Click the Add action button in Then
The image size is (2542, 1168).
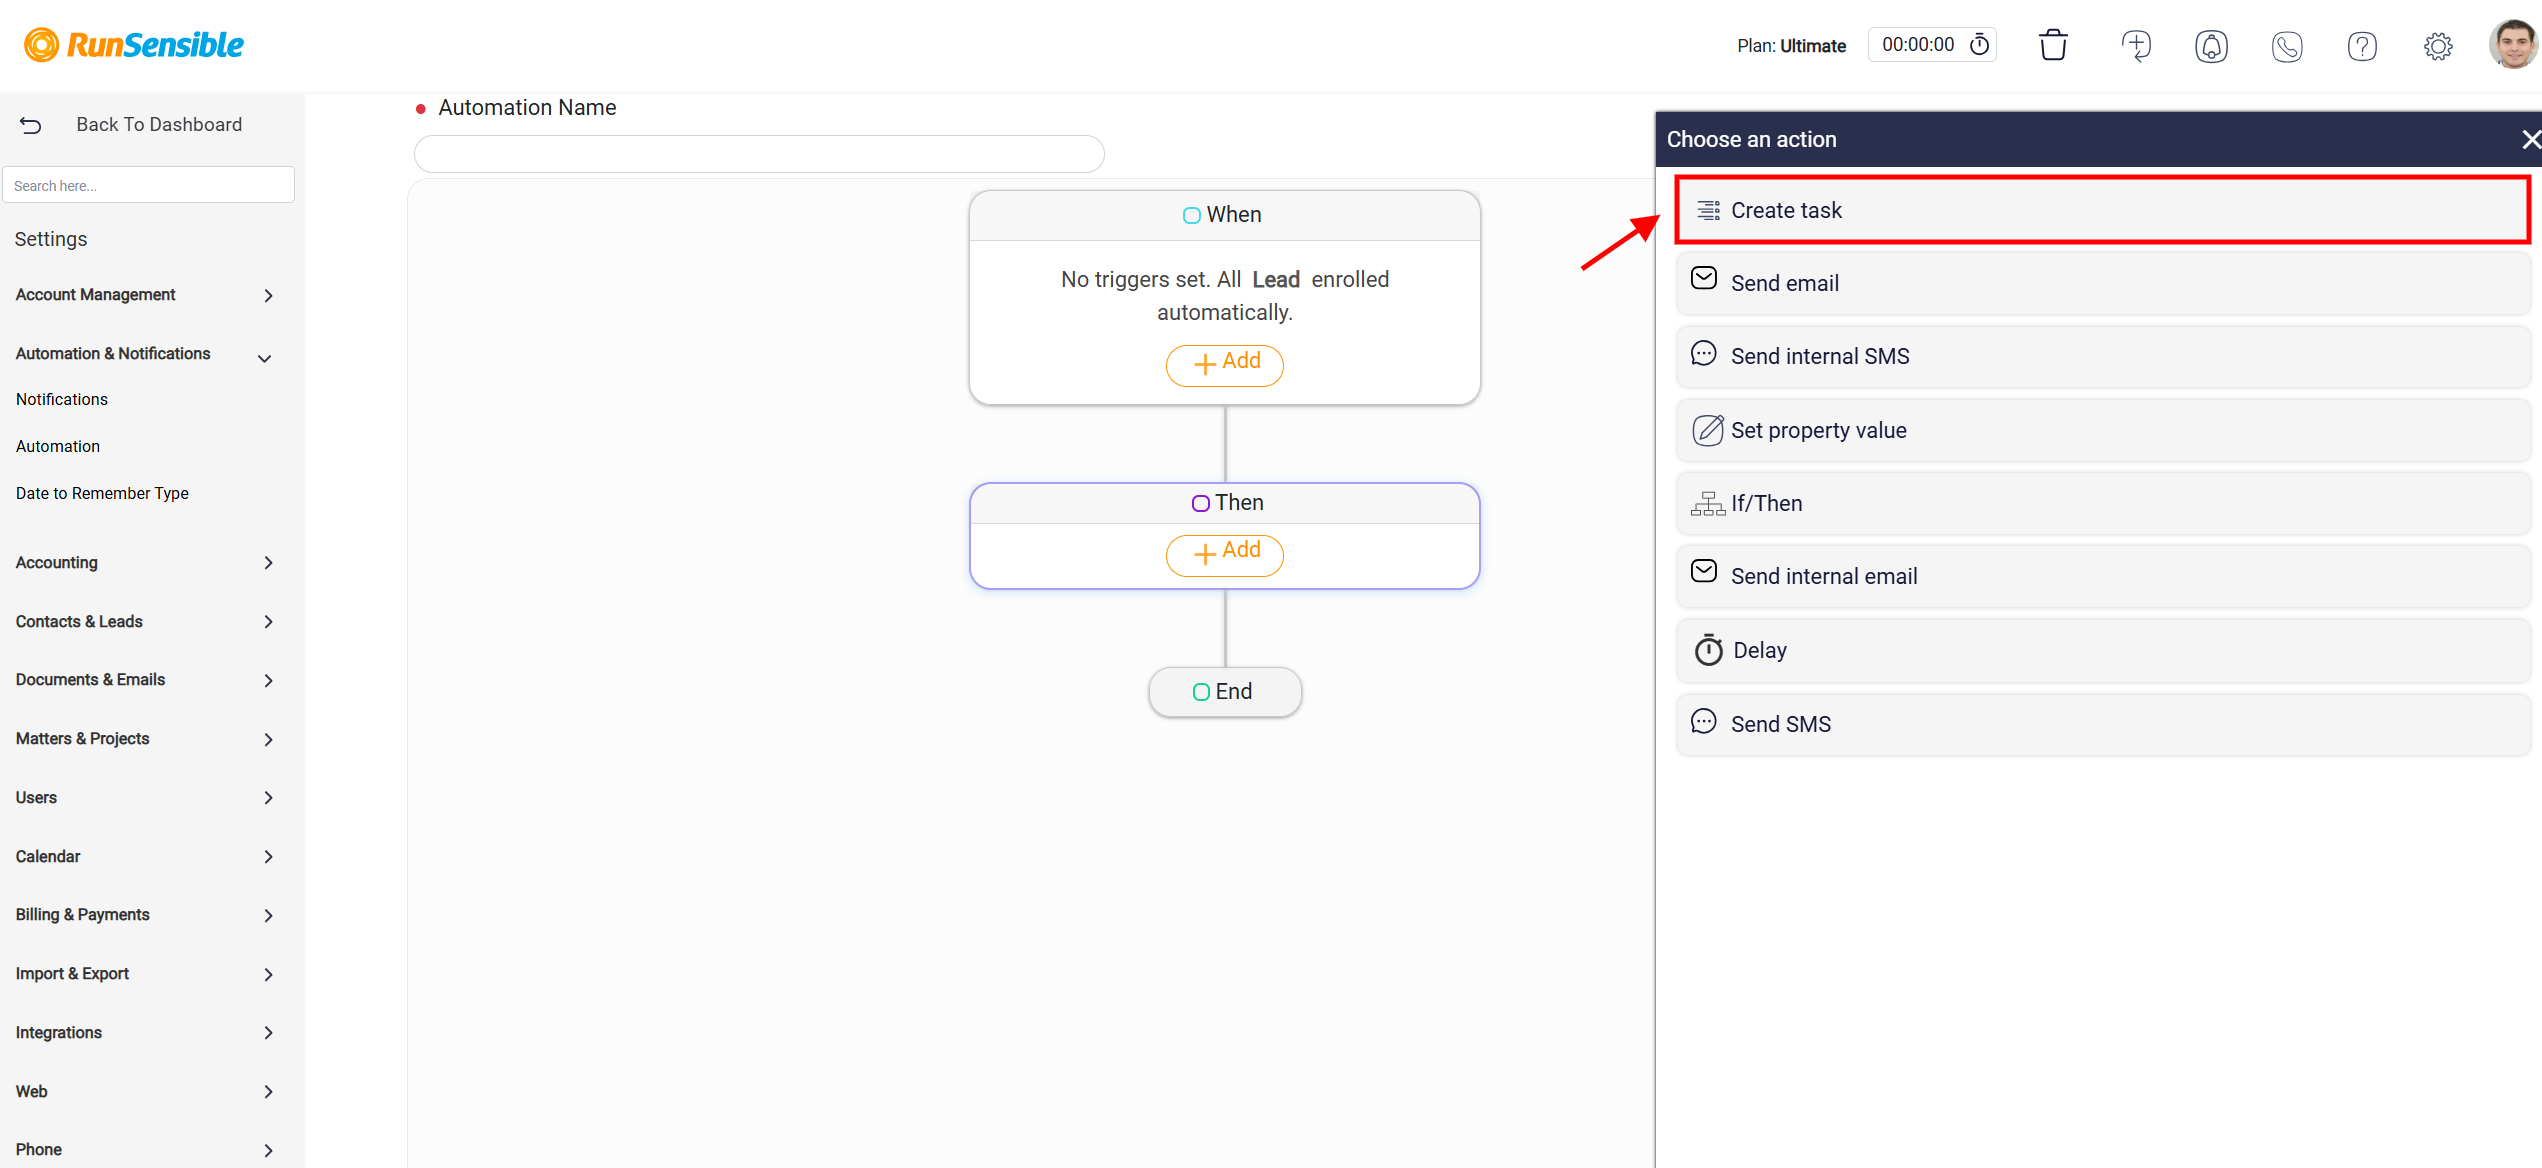pyautogui.click(x=1226, y=552)
